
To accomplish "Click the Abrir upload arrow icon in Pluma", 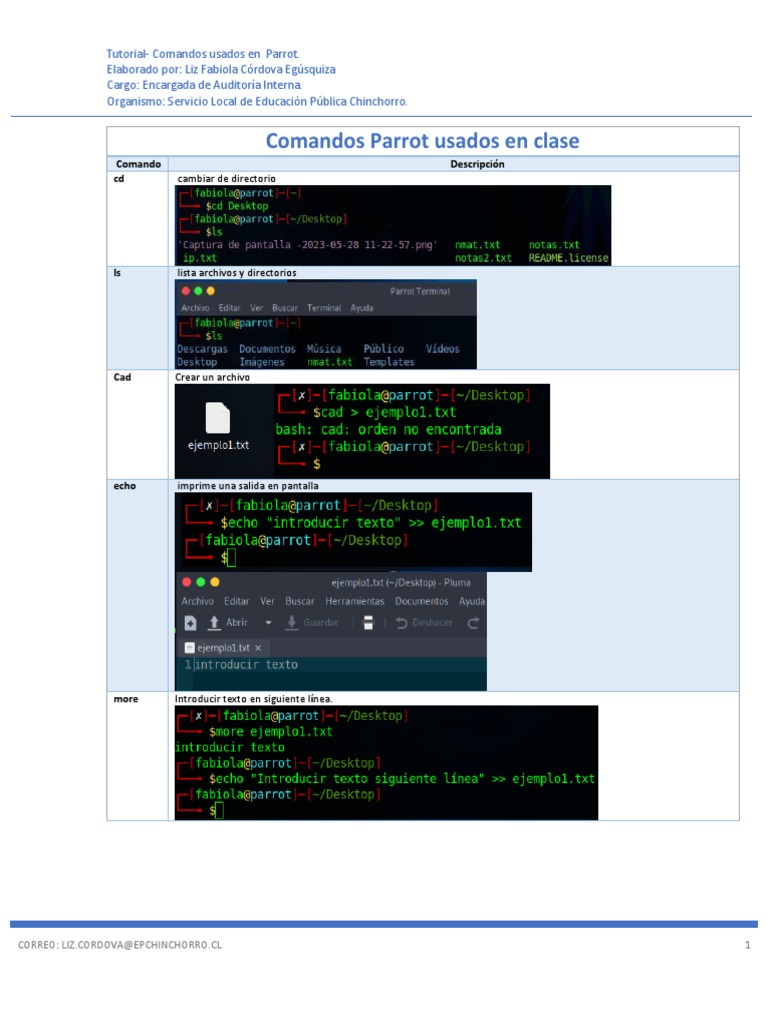I will tap(214, 623).
